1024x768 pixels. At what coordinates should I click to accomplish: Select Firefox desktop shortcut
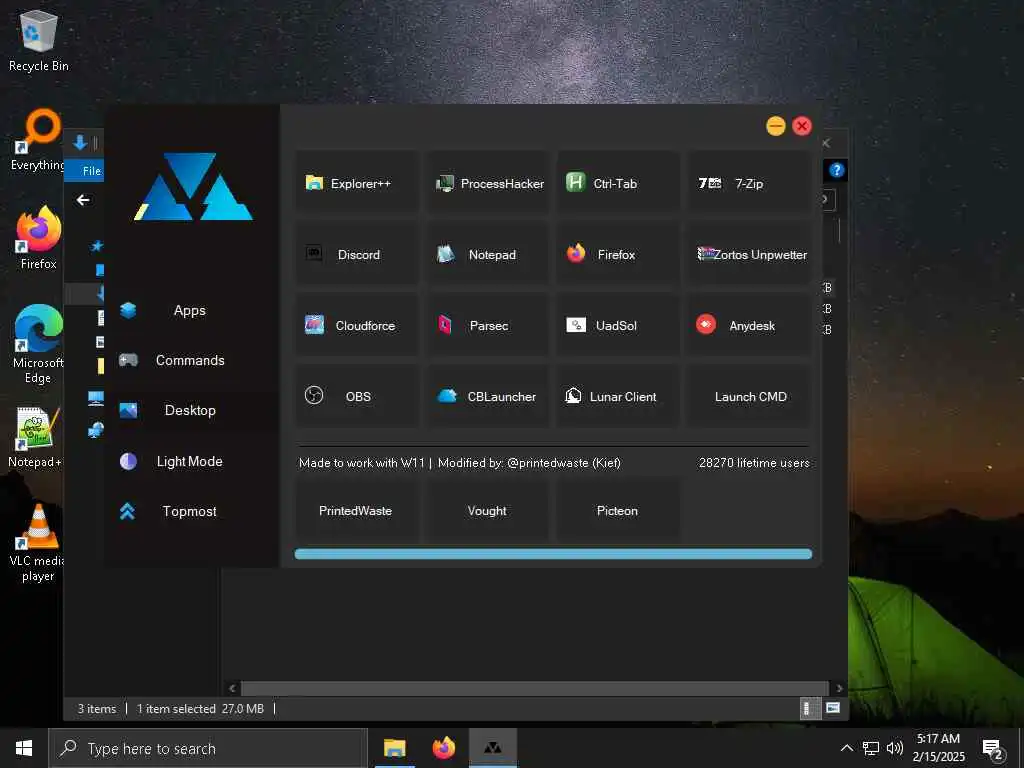pos(39,238)
